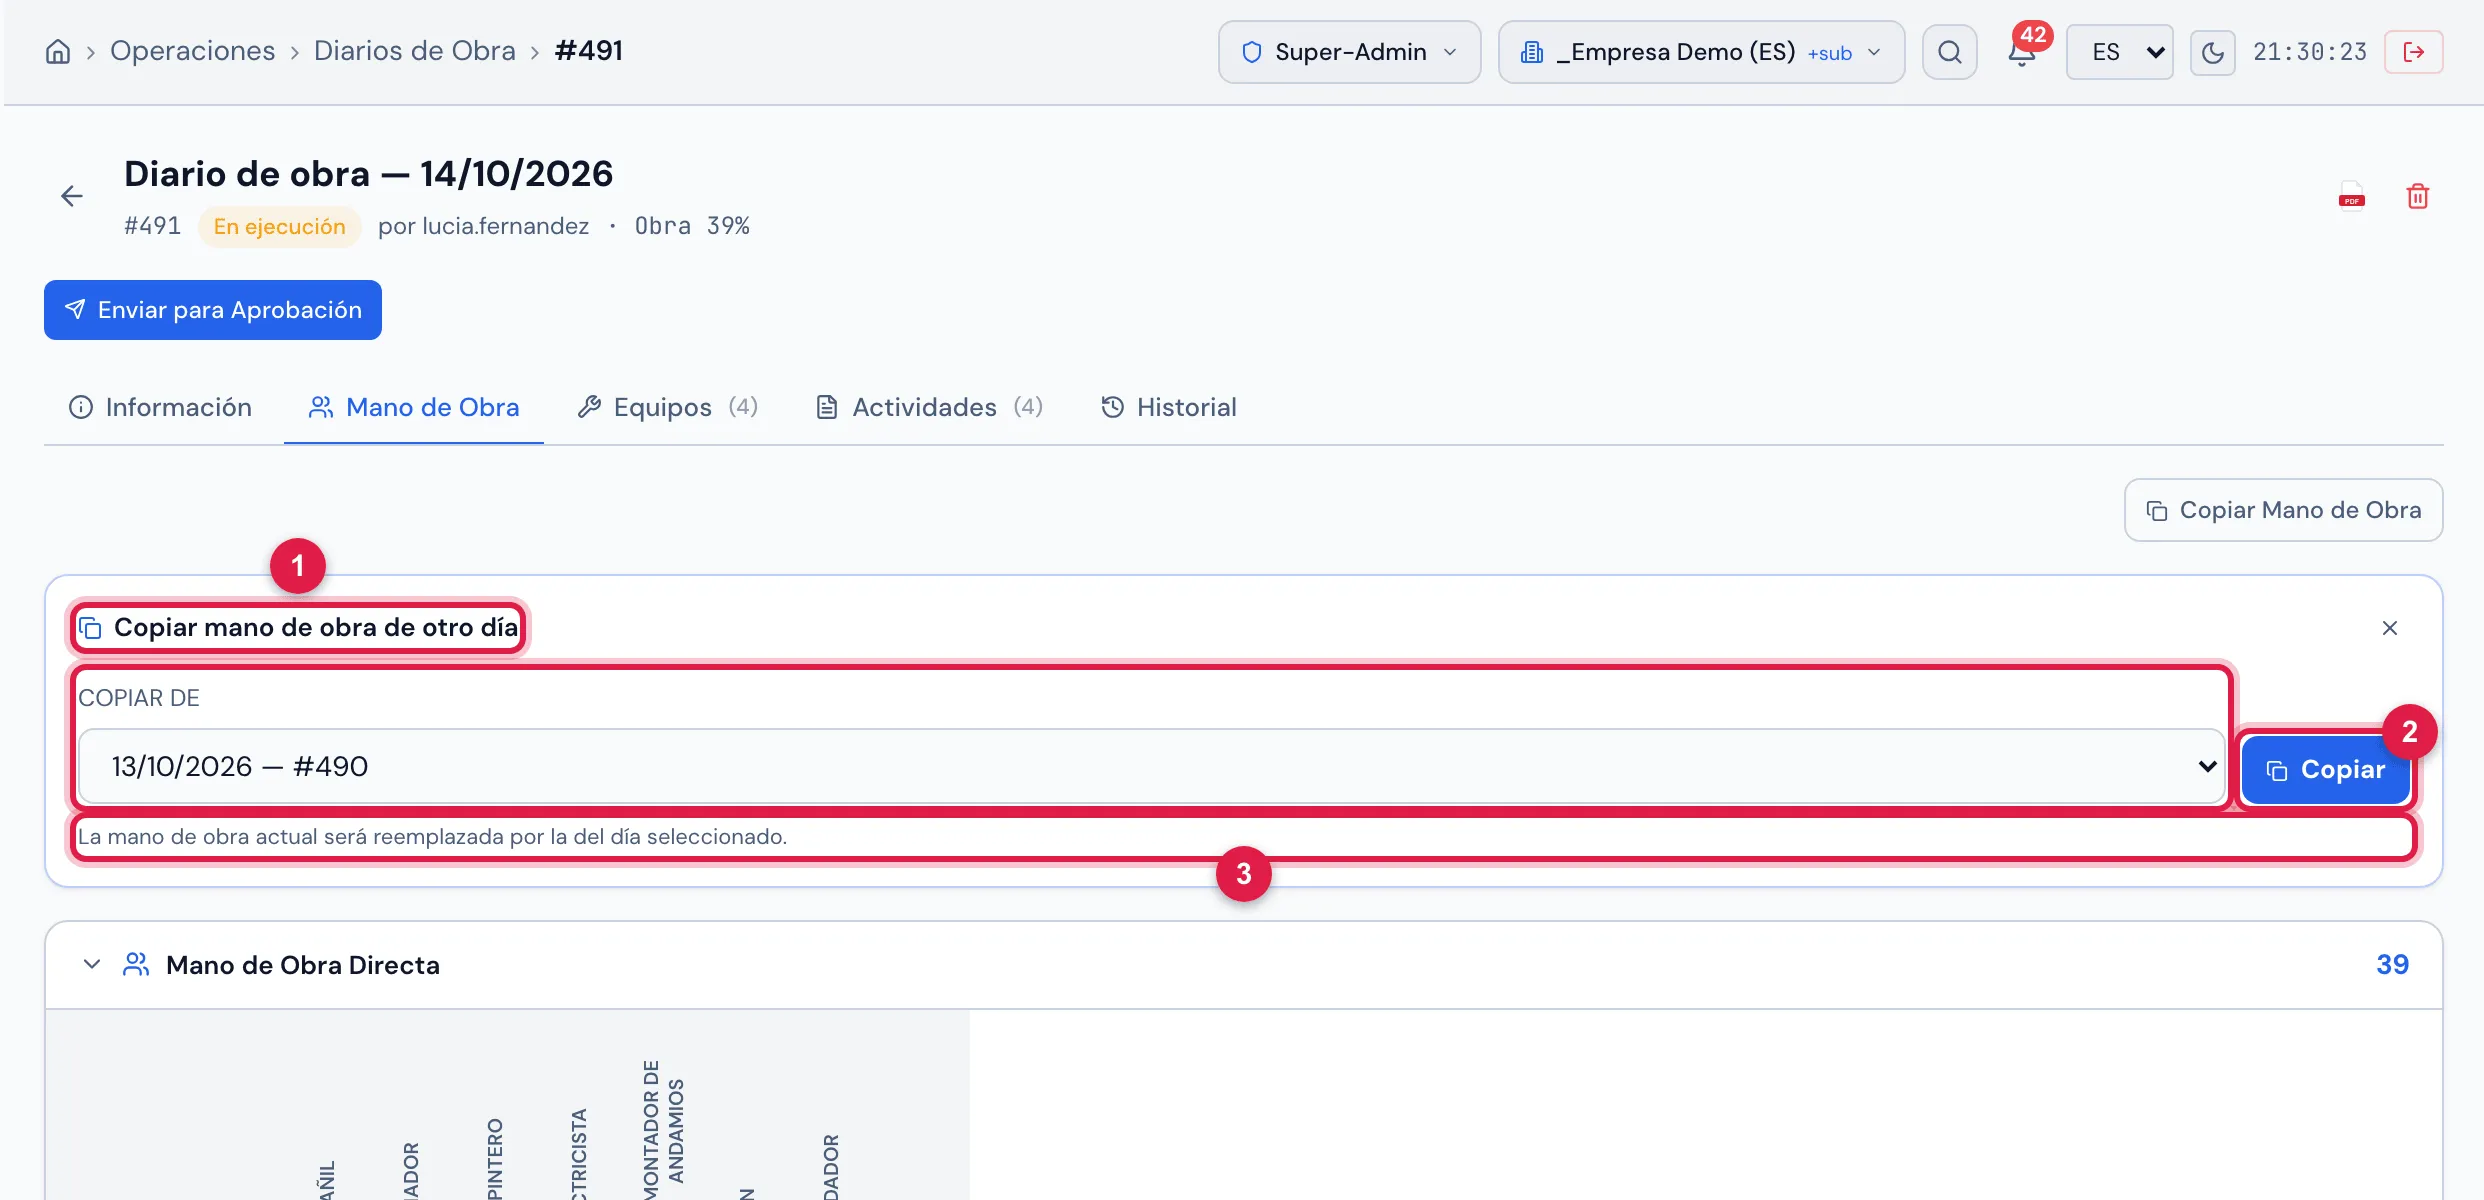Go to home via breadcrumb house icon
Viewport: 2484px width, 1200px height.
click(x=58, y=52)
